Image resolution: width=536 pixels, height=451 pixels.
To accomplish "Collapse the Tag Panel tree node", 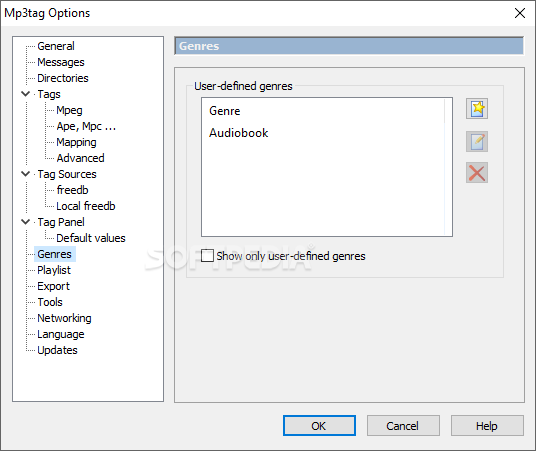I will (x=25, y=222).
